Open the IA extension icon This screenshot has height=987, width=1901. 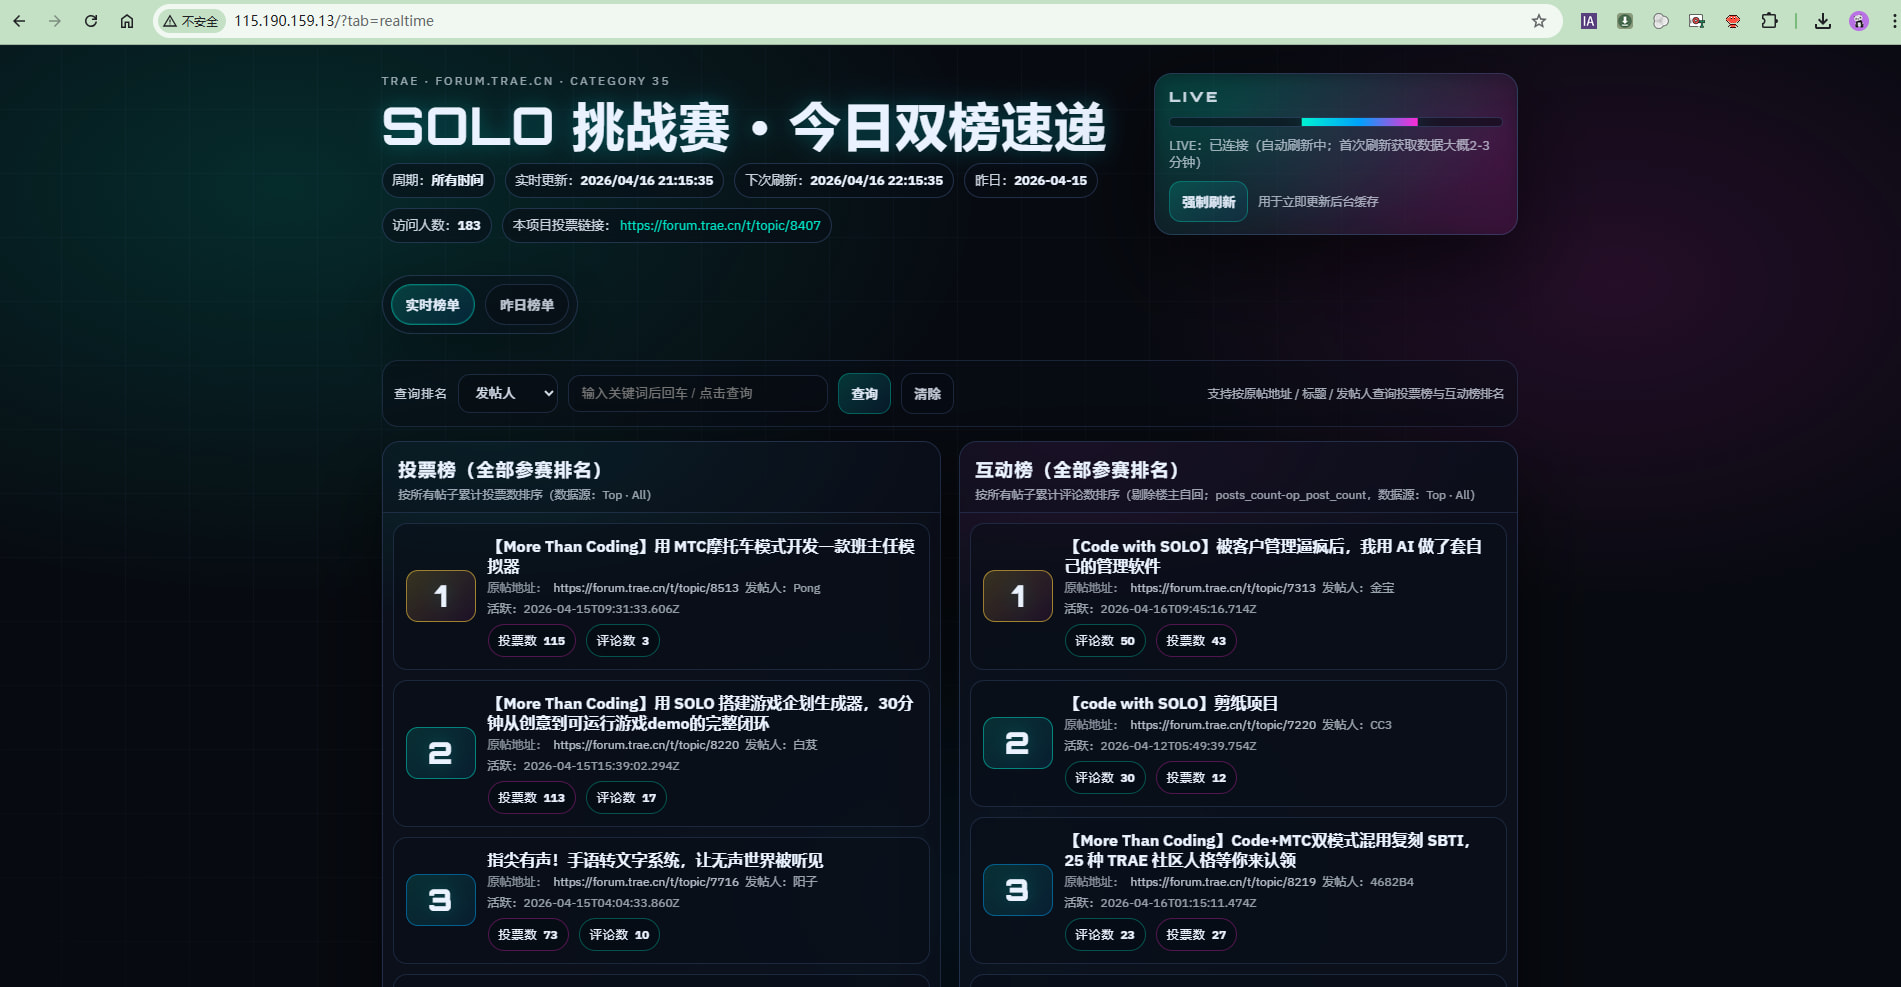tap(1588, 21)
